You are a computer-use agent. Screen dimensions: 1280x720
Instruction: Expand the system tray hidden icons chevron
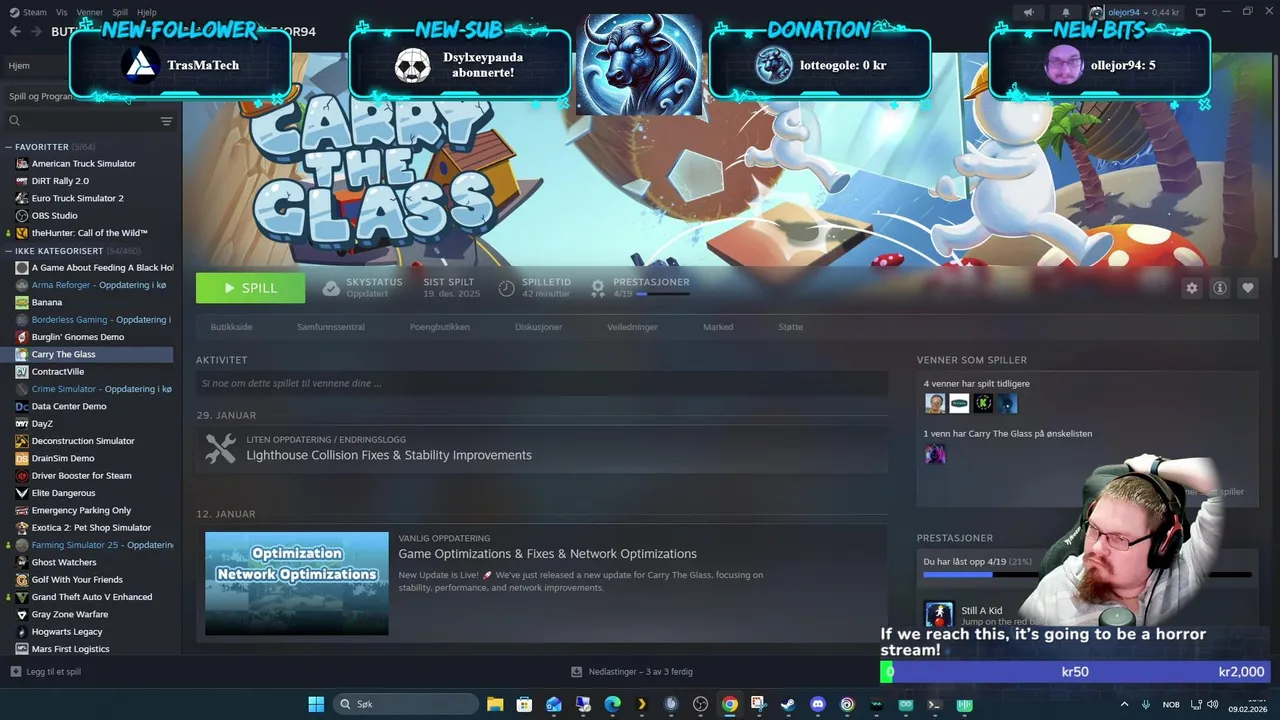[x=1124, y=704]
